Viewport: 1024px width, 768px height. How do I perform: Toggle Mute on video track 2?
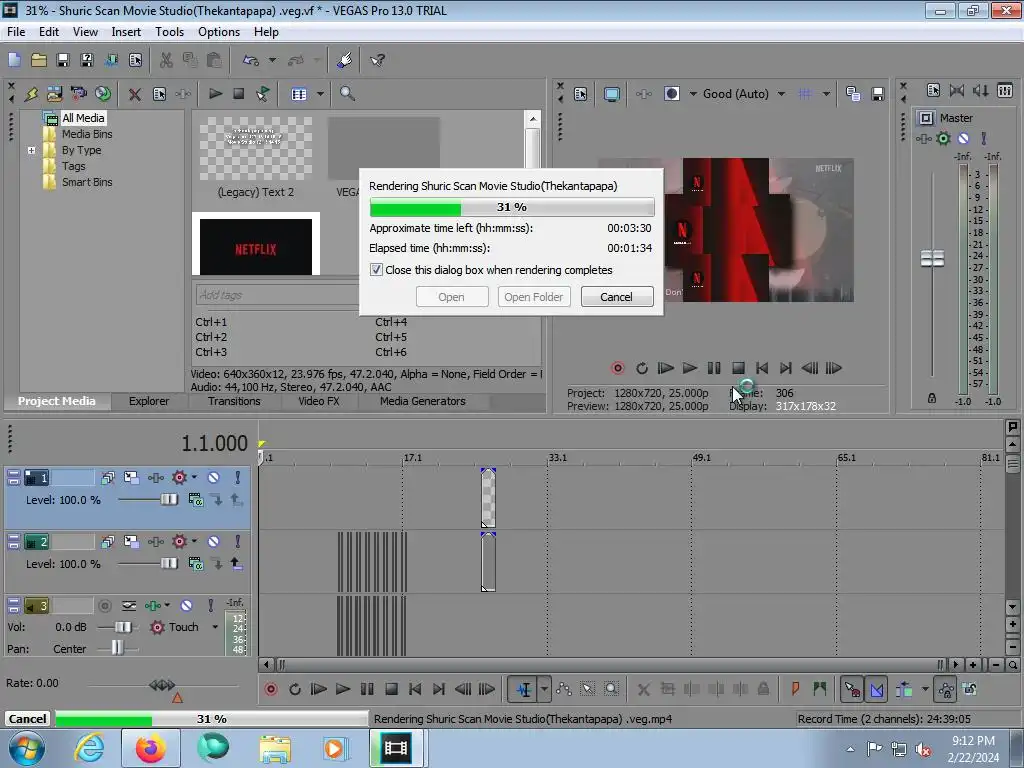coord(214,541)
